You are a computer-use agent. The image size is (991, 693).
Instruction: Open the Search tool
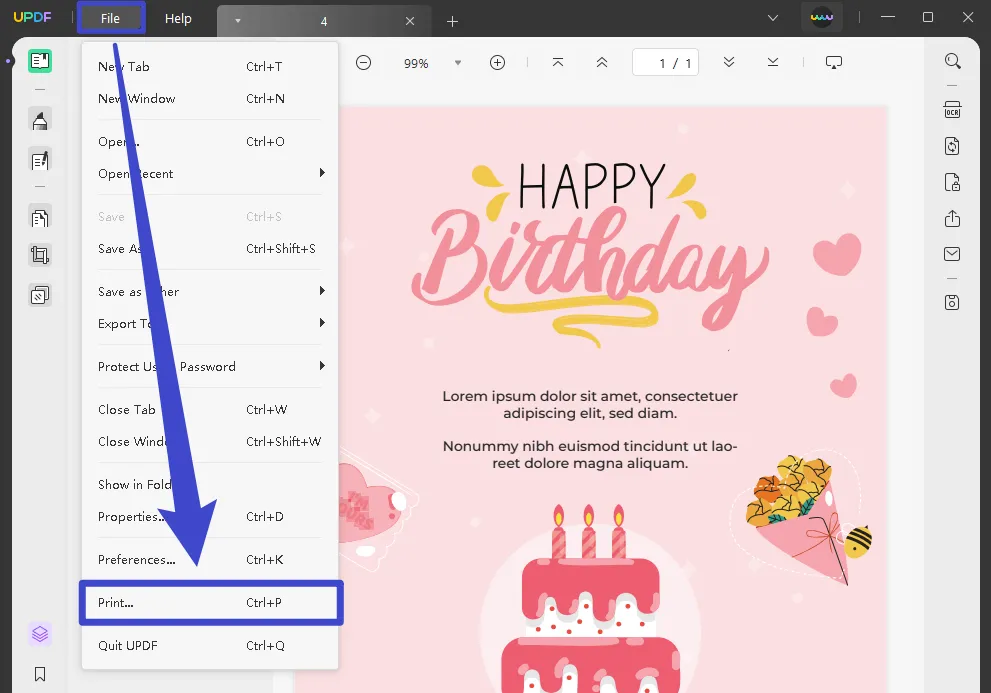click(x=951, y=60)
